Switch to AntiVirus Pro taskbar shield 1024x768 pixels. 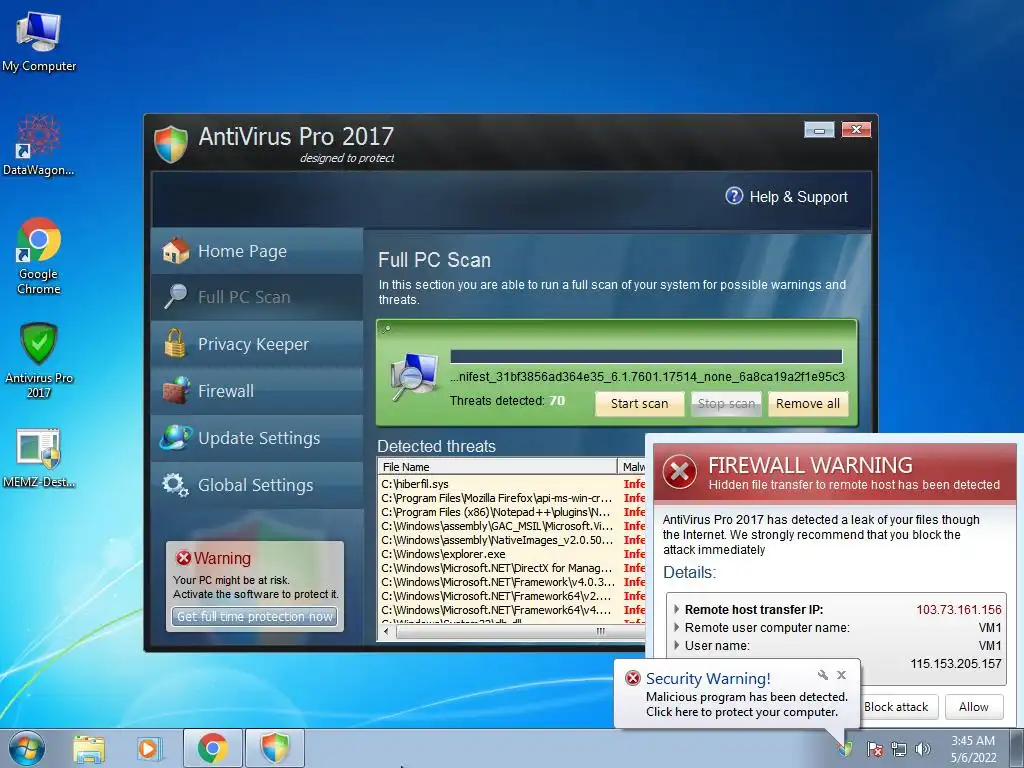click(275, 748)
